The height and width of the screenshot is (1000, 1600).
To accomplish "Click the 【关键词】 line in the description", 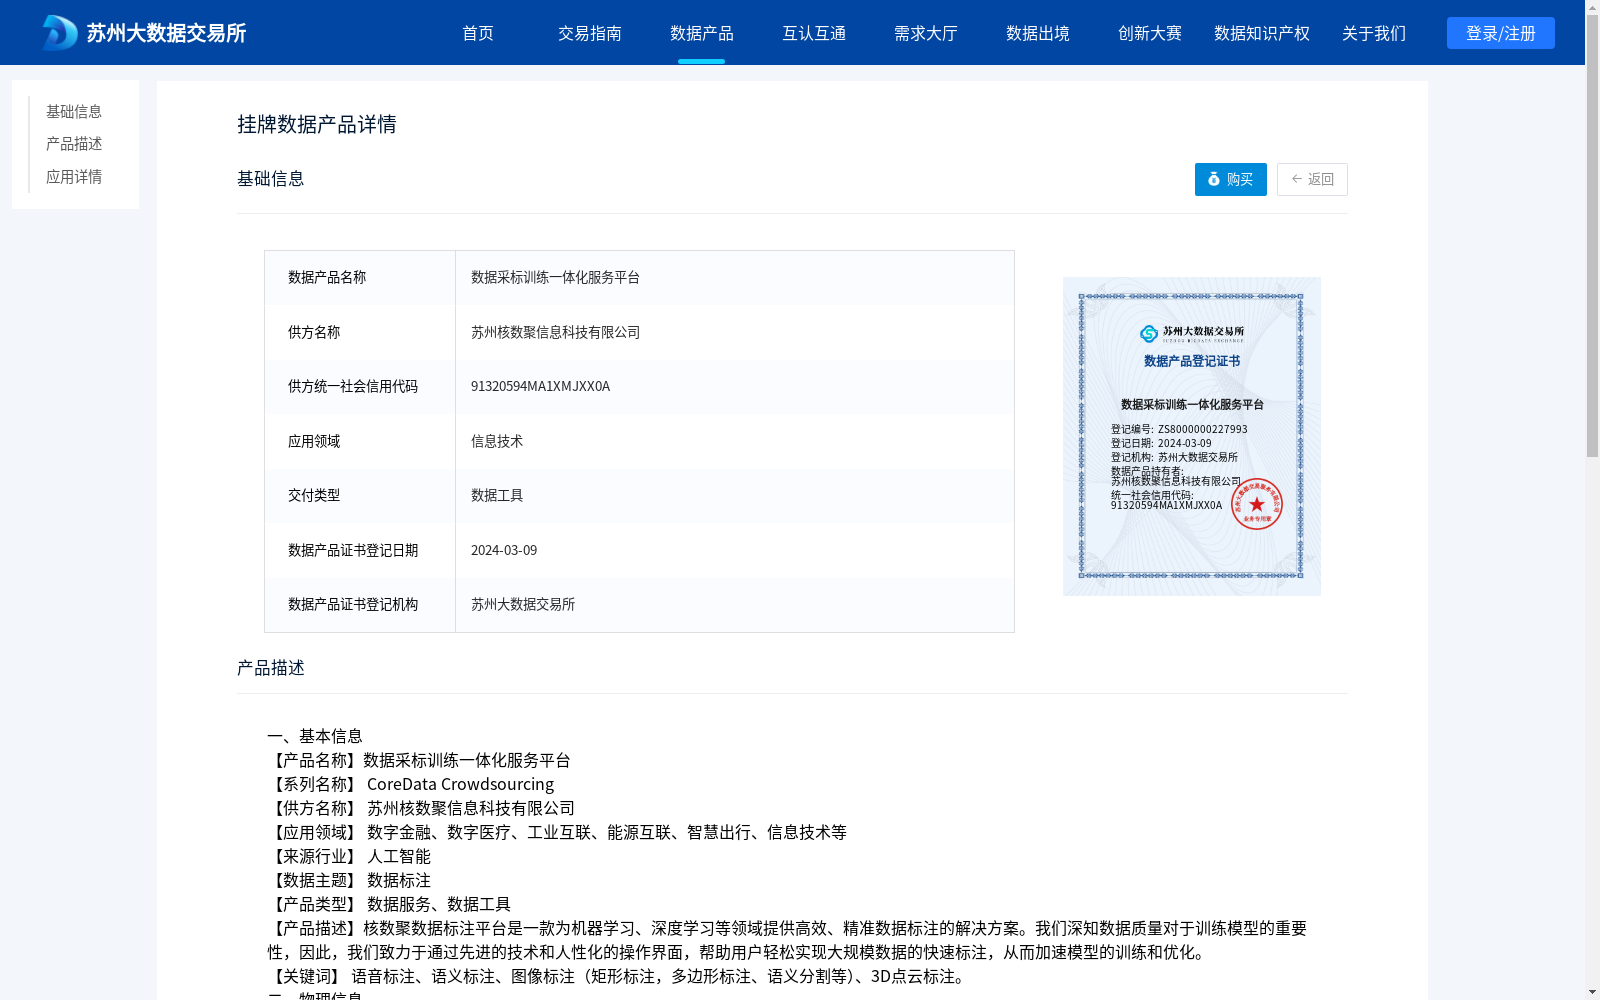I will coord(618,976).
